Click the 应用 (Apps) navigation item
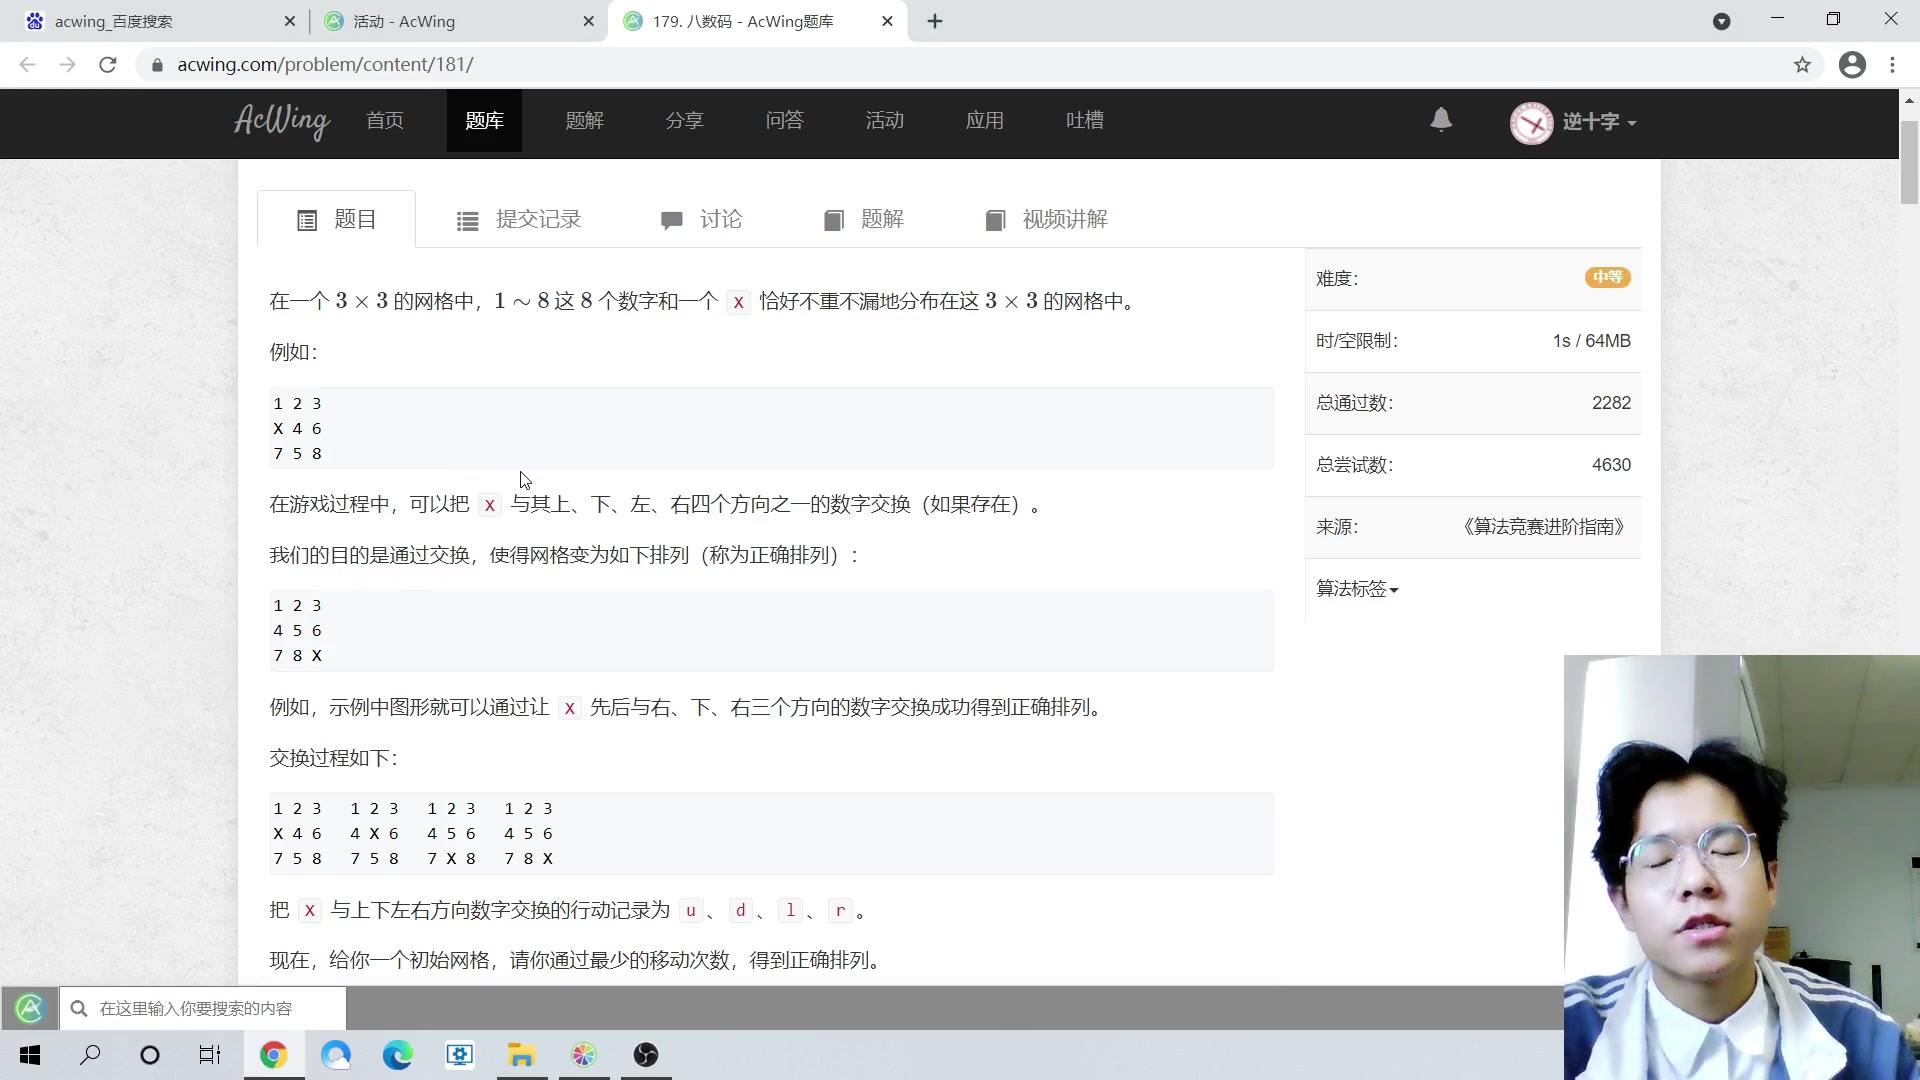Viewport: 1920px width, 1080px height. 985,120
